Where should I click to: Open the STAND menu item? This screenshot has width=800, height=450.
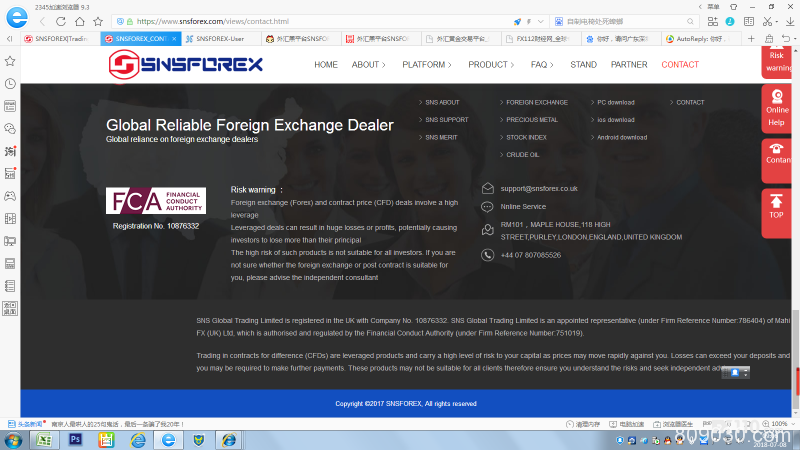tap(583, 65)
